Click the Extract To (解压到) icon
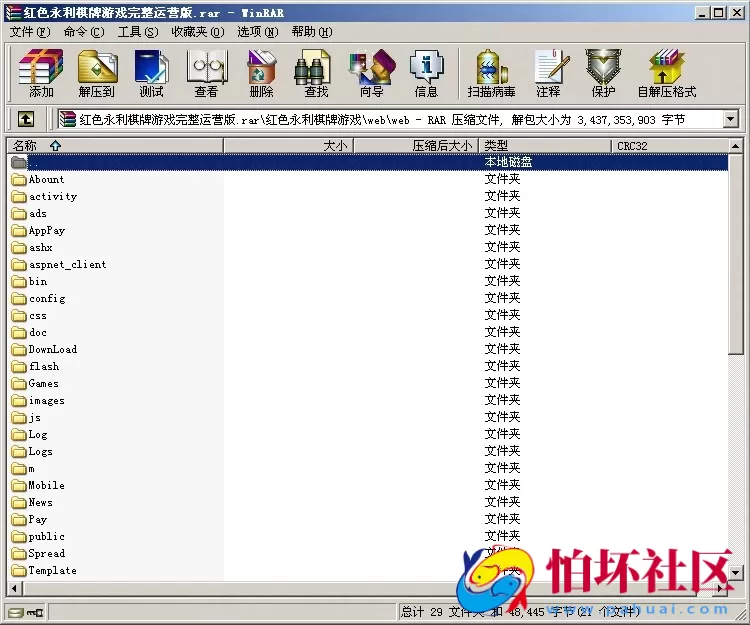Screen dimensions: 750x625 click(x=97, y=73)
